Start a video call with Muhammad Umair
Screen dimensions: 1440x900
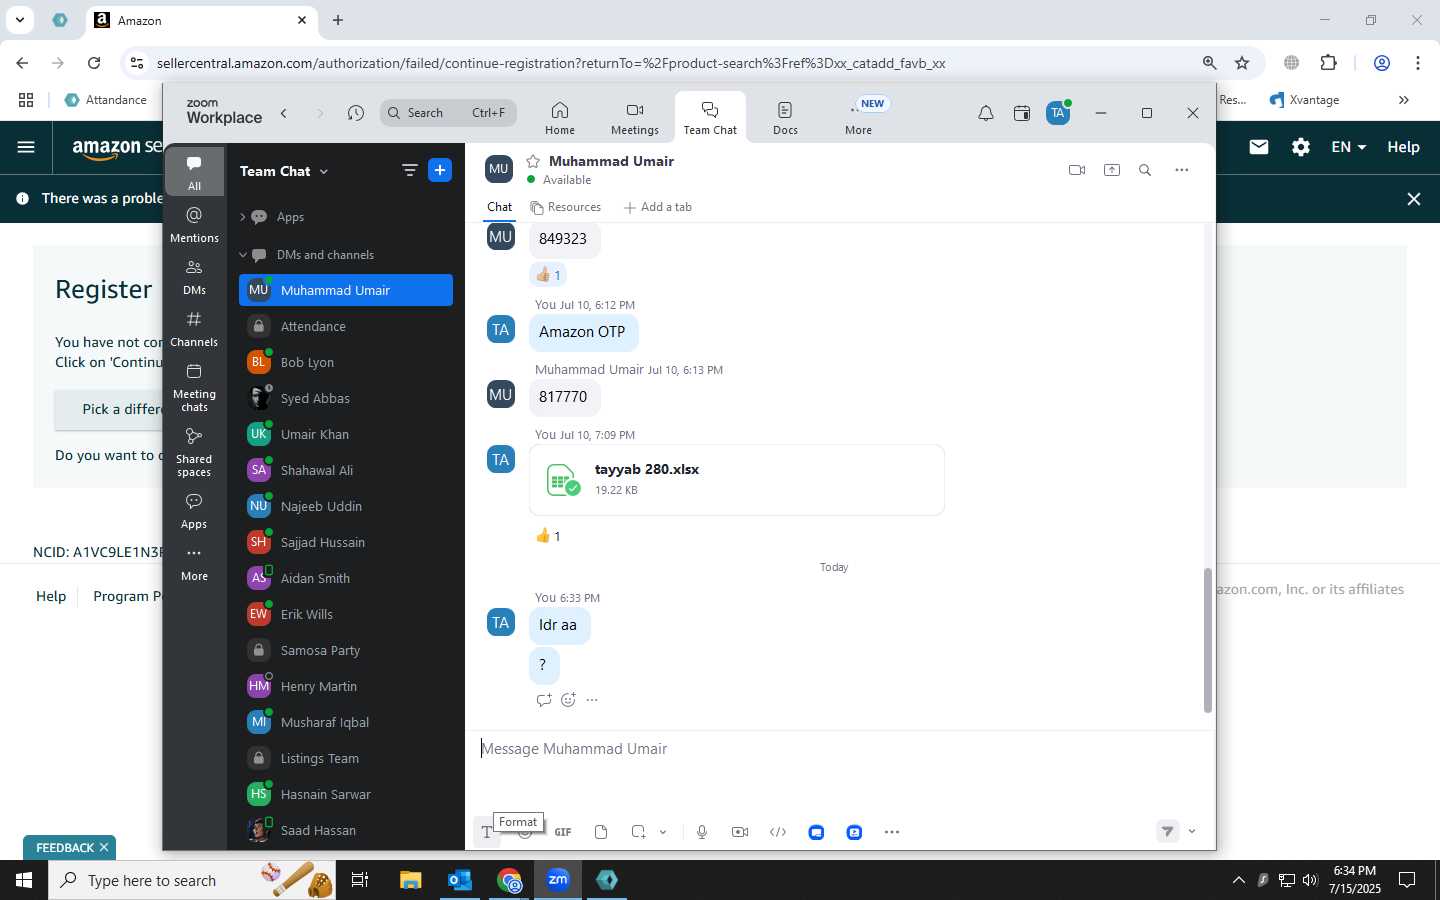[1077, 170]
